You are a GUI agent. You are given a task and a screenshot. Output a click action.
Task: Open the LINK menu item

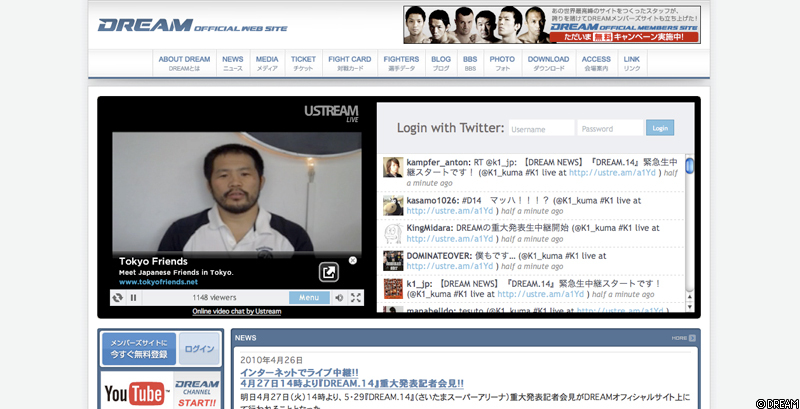(x=632, y=63)
